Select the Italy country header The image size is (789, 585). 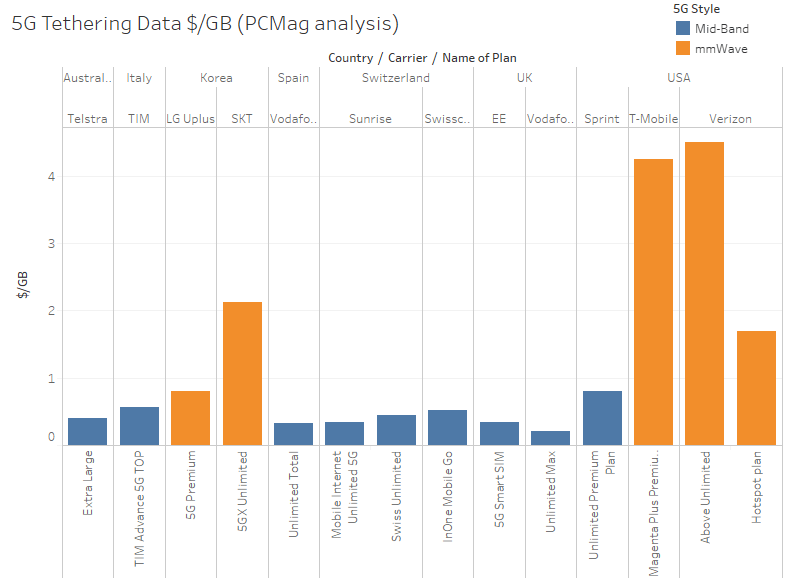139,78
